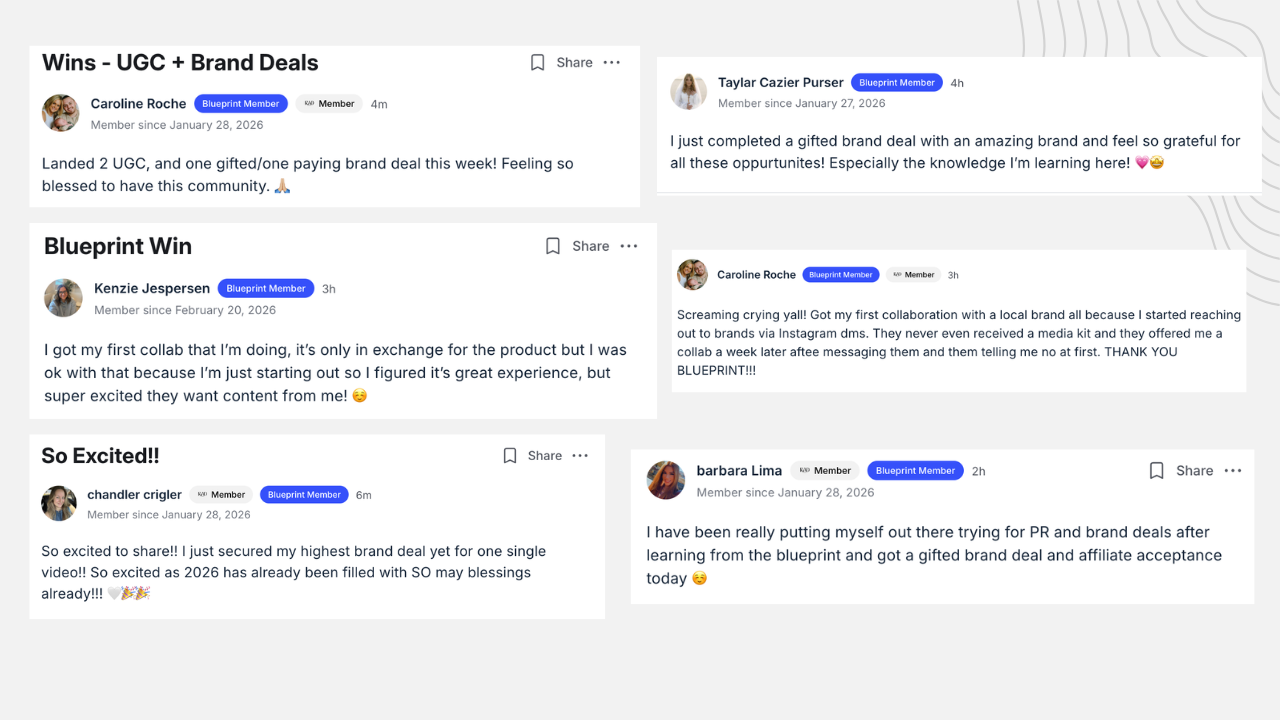Viewport: 1280px width, 720px height.
Task: Open Kenzie Jespersen's profile picture
Action: coord(63,298)
